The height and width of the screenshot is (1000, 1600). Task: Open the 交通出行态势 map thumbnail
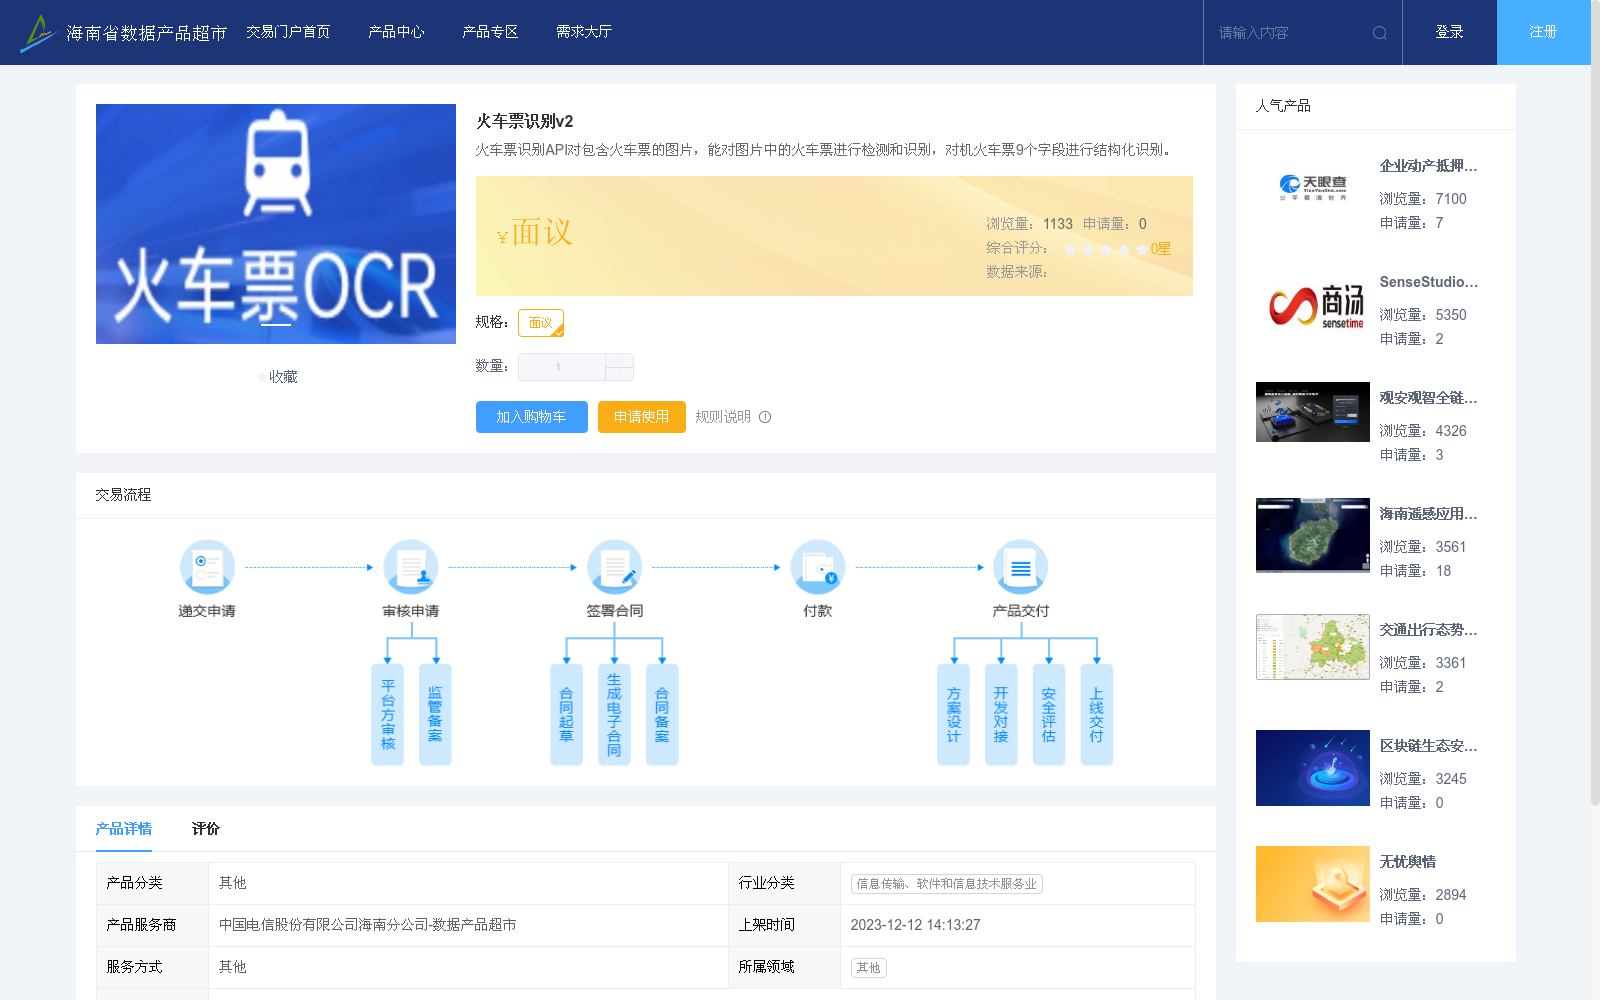point(1313,647)
